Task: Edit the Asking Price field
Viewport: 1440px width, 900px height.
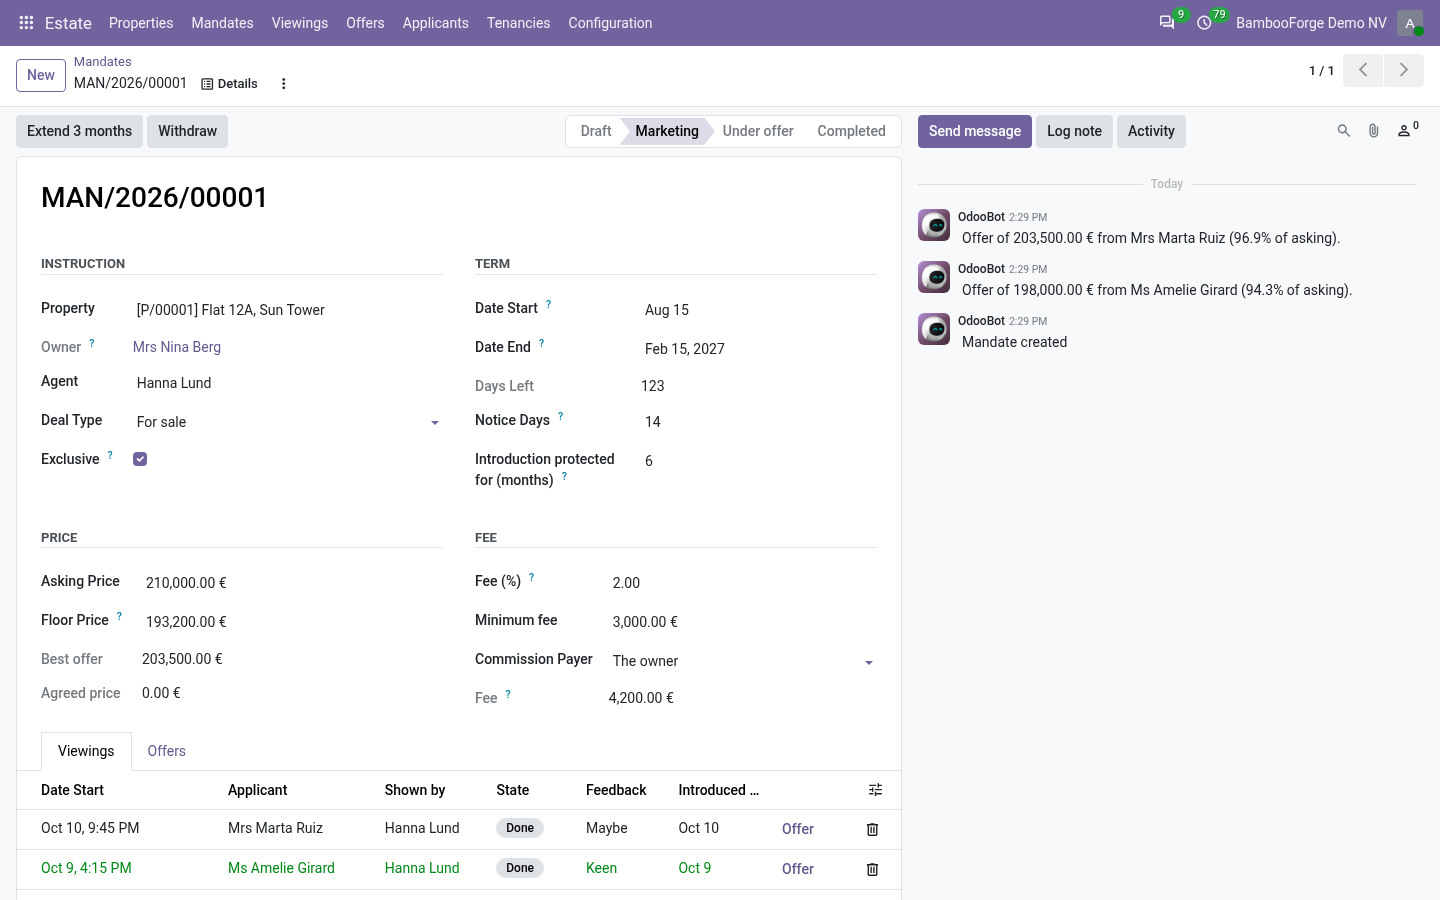Action: point(290,583)
